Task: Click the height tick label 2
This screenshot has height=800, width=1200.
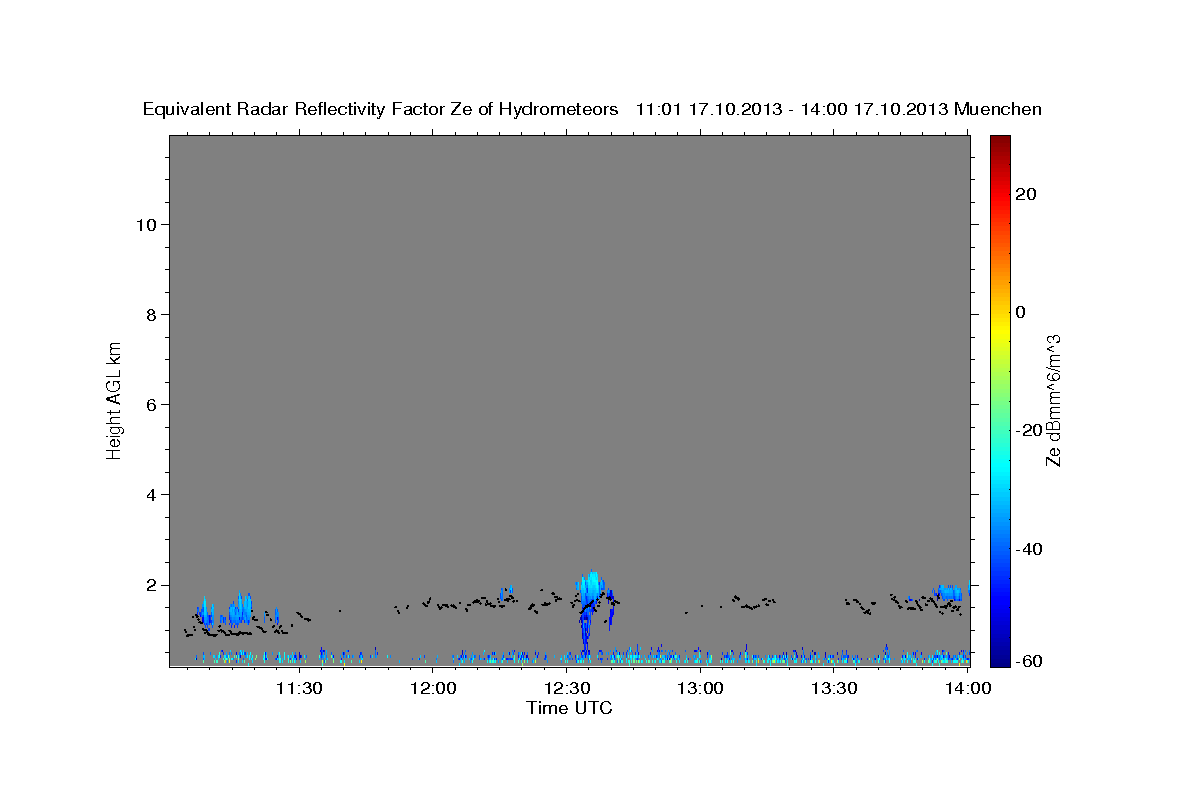Action: [152, 584]
